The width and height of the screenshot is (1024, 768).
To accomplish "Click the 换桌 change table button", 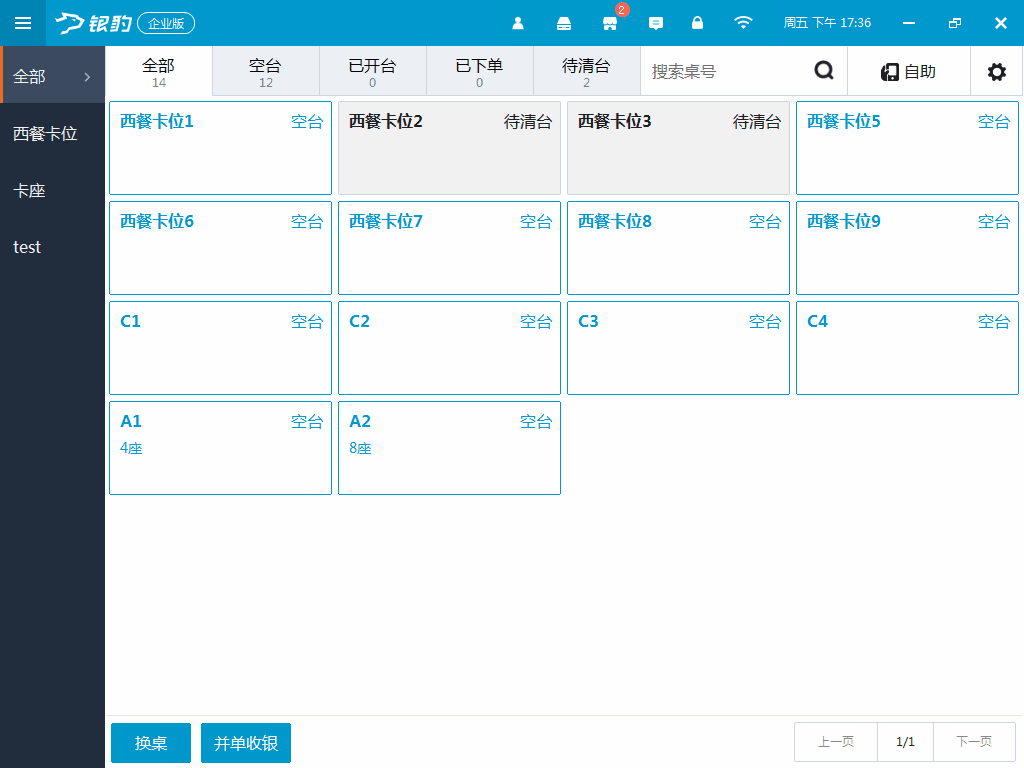I will [151, 743].
